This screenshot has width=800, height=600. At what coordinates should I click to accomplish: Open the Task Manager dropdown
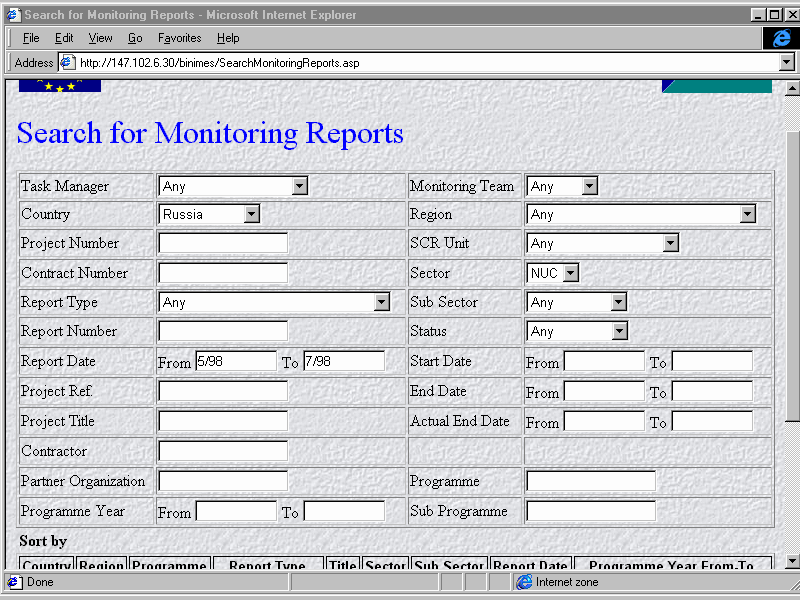[299, 186]
